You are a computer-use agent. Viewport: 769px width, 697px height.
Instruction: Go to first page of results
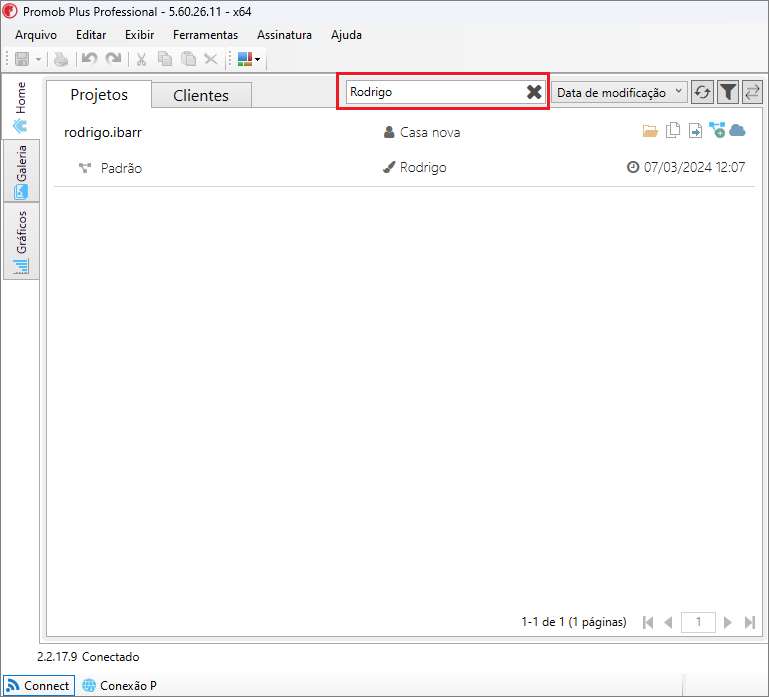point(648,622)
